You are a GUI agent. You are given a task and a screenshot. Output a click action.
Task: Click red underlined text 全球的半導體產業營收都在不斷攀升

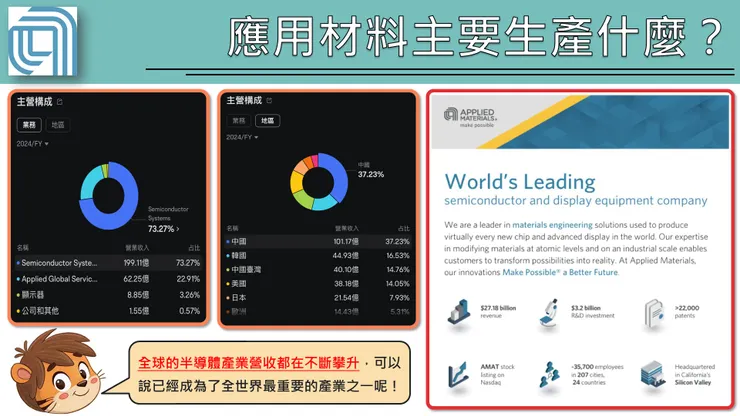click(x=249, y=363)
